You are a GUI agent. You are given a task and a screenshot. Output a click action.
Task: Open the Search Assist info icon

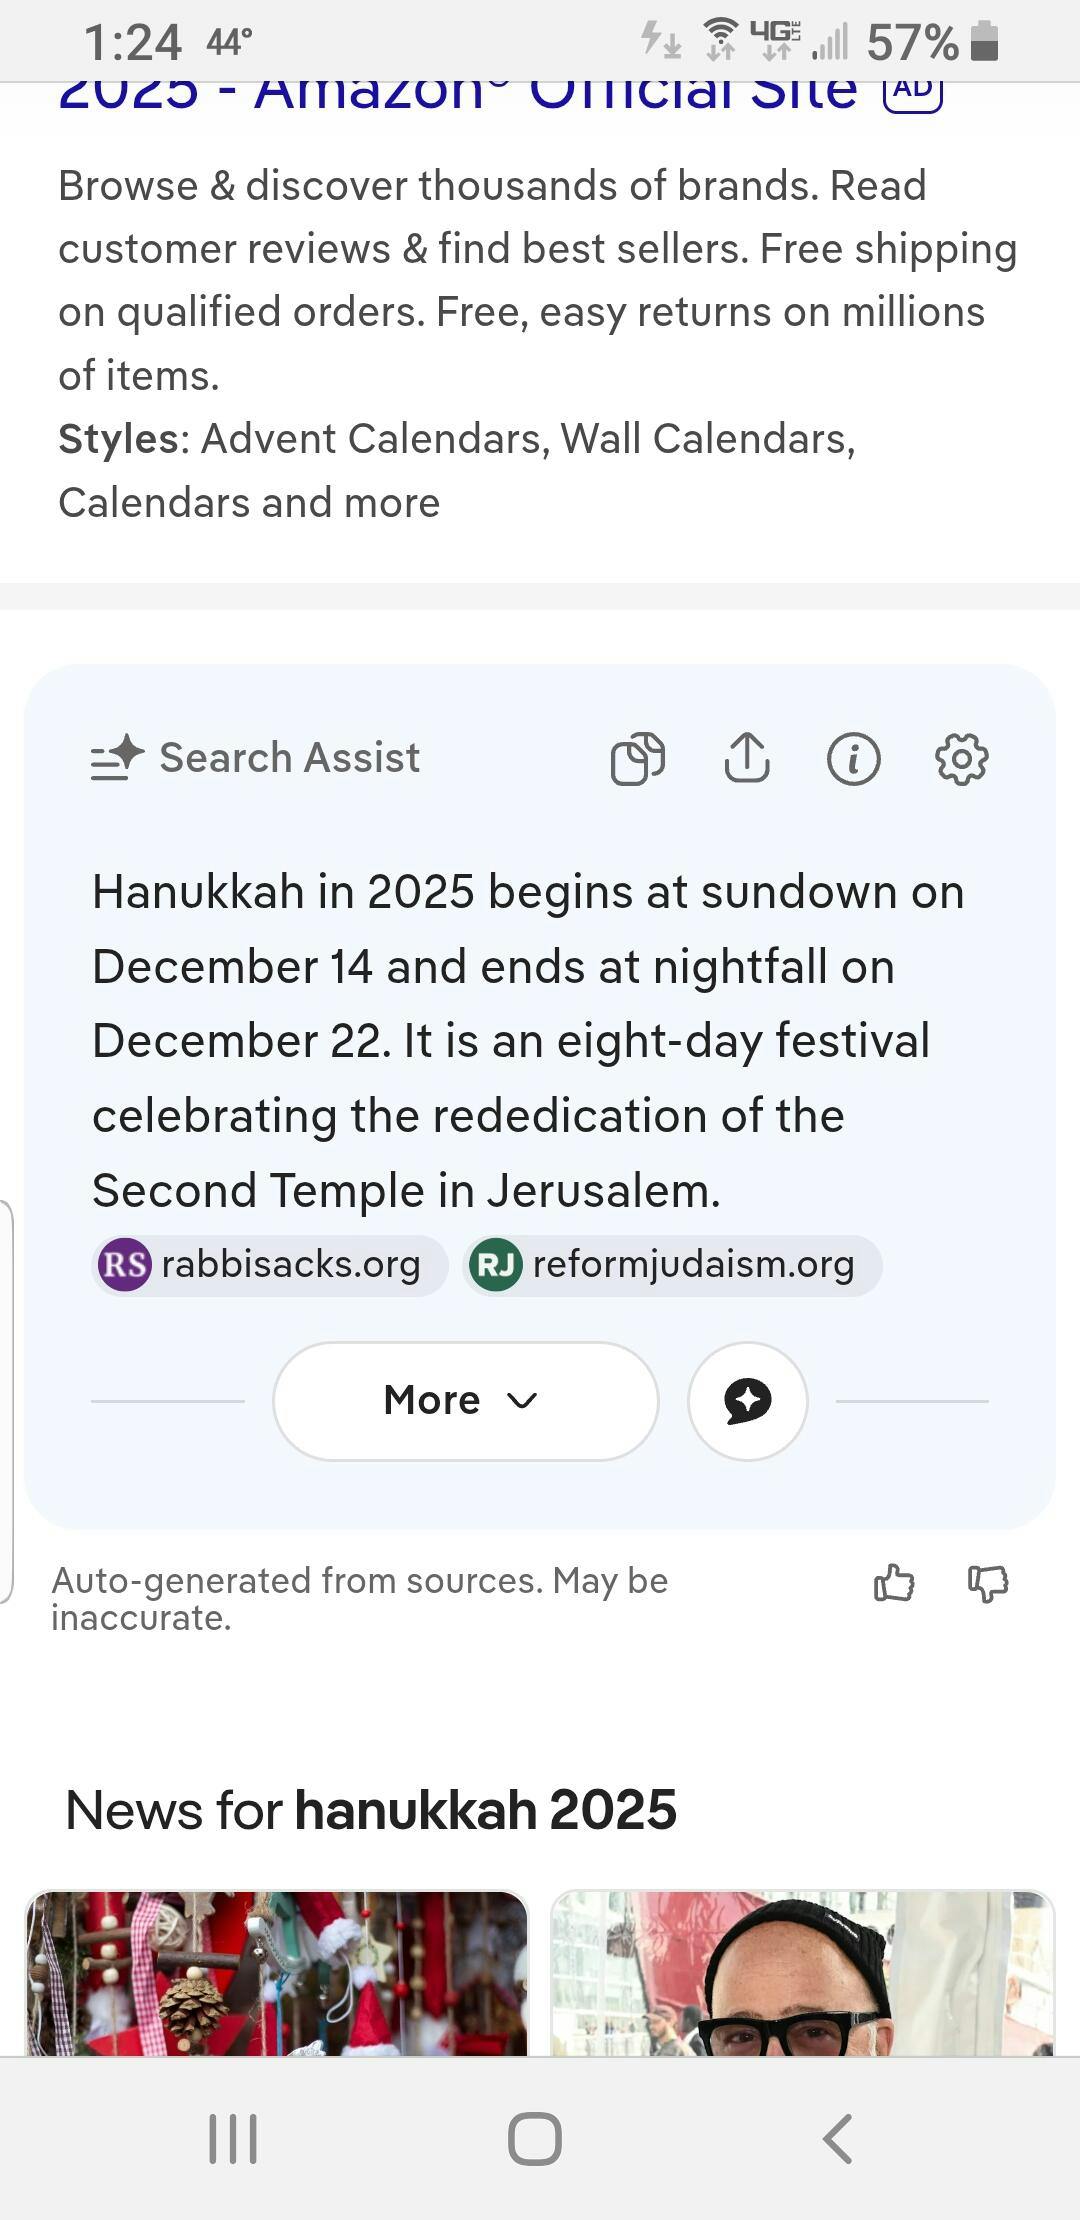[x=853, y=758]
